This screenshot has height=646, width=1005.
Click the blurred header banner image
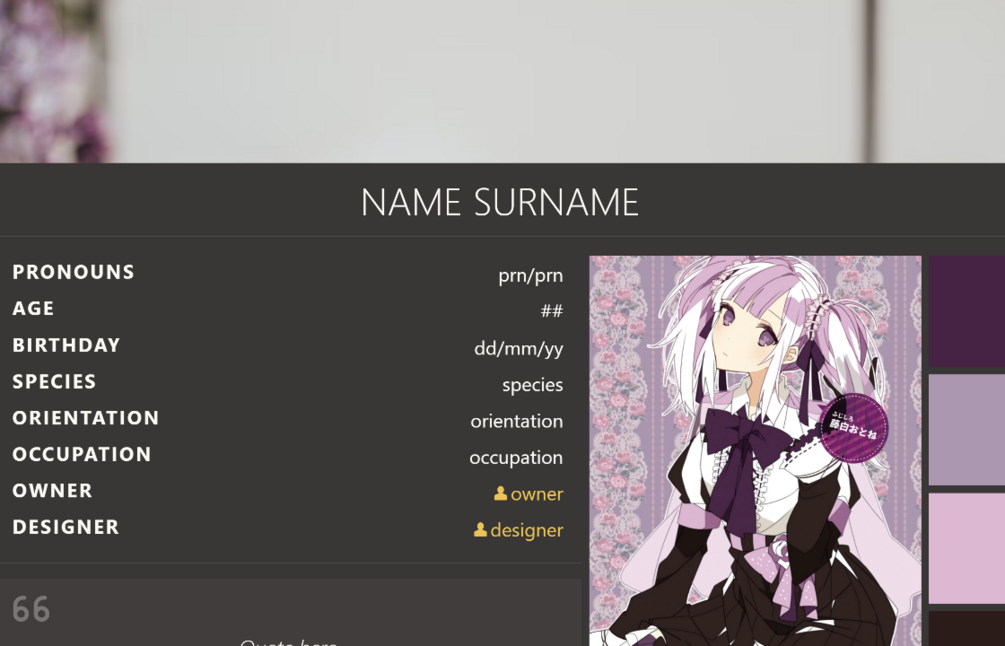(502, 81)
